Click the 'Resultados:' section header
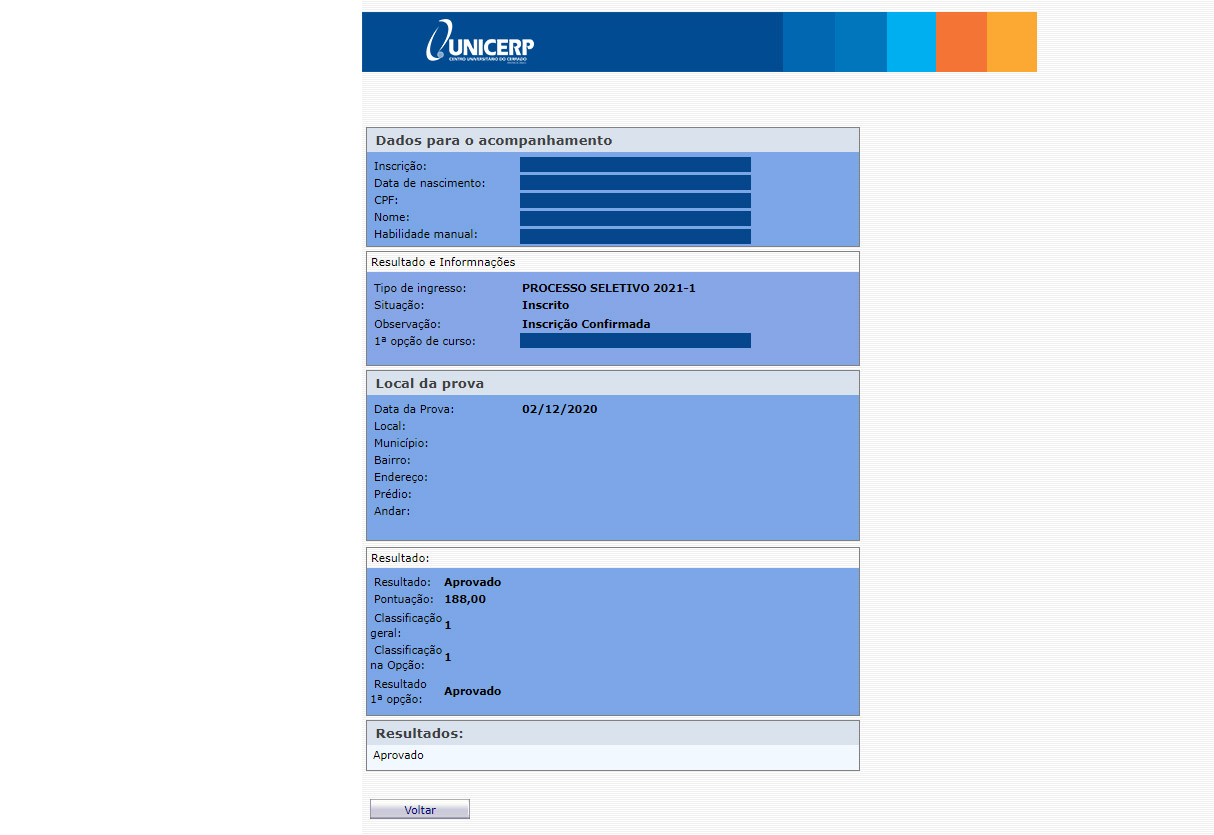Screen dimensions: 1214x835 pyautogui.click(x=419, y=734)
